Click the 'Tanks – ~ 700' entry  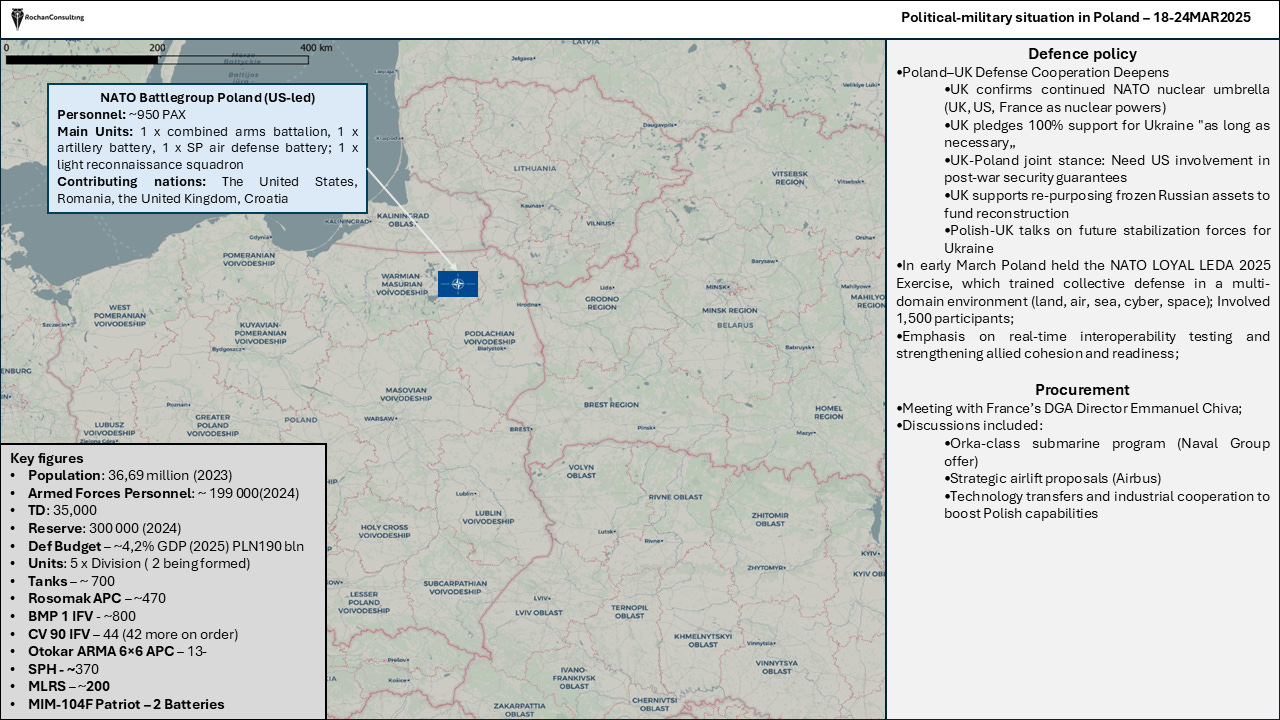(71, 581)
